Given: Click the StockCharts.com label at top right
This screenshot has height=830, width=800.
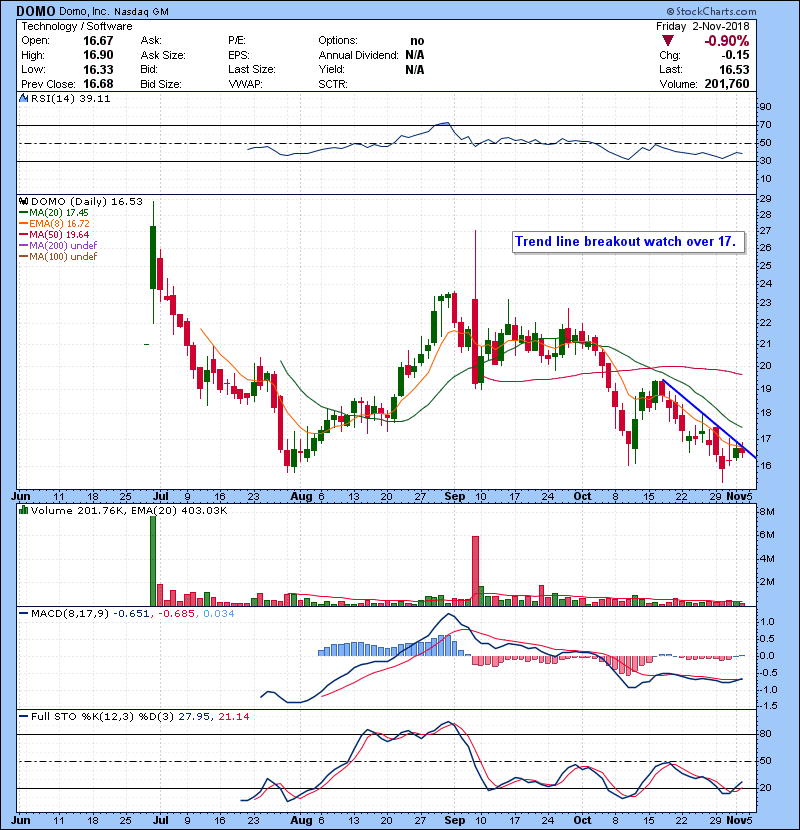Looking at the screenshot, I should pyautogui.click(x=711, y=11).
